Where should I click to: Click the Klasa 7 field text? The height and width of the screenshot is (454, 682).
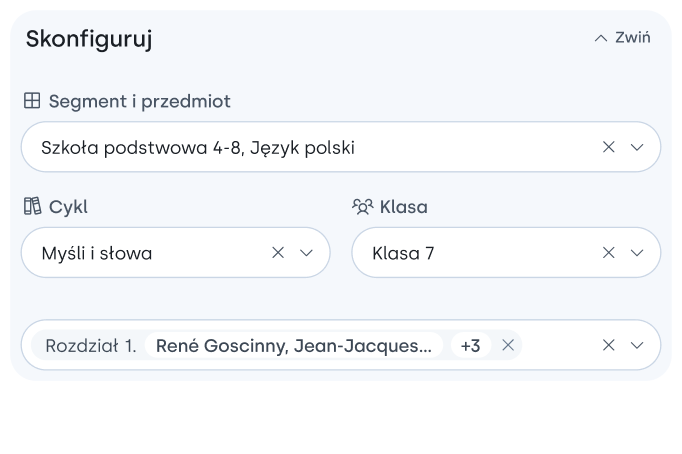(403, 254)
